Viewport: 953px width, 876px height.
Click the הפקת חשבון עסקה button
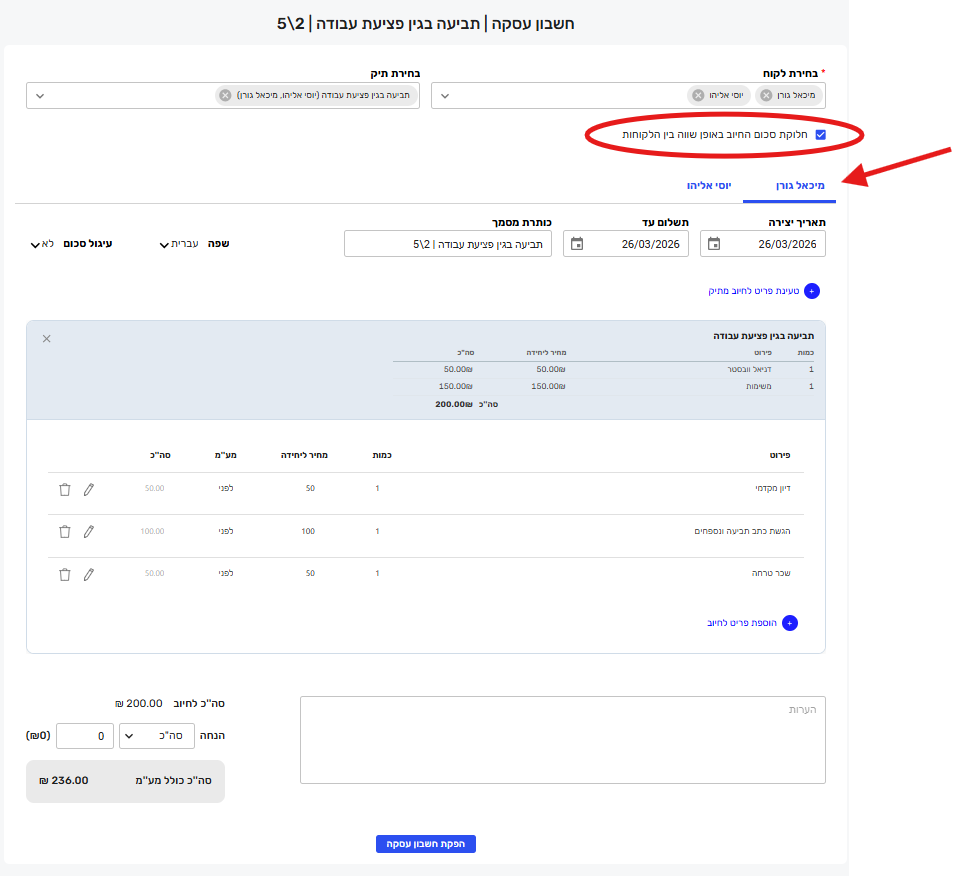point(426,844)
